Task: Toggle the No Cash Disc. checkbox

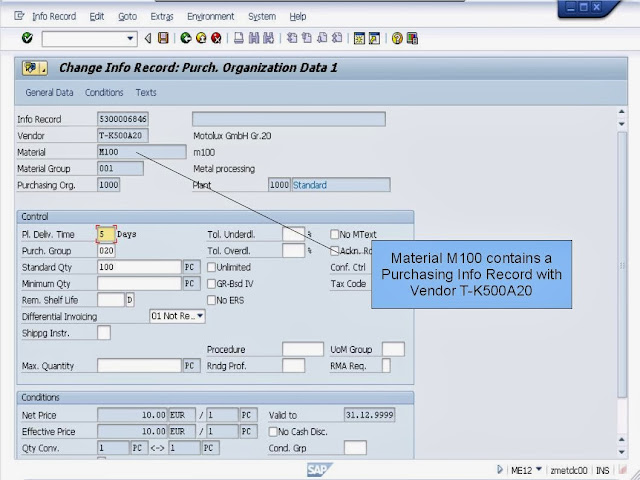Action: (x=273, y=431)
